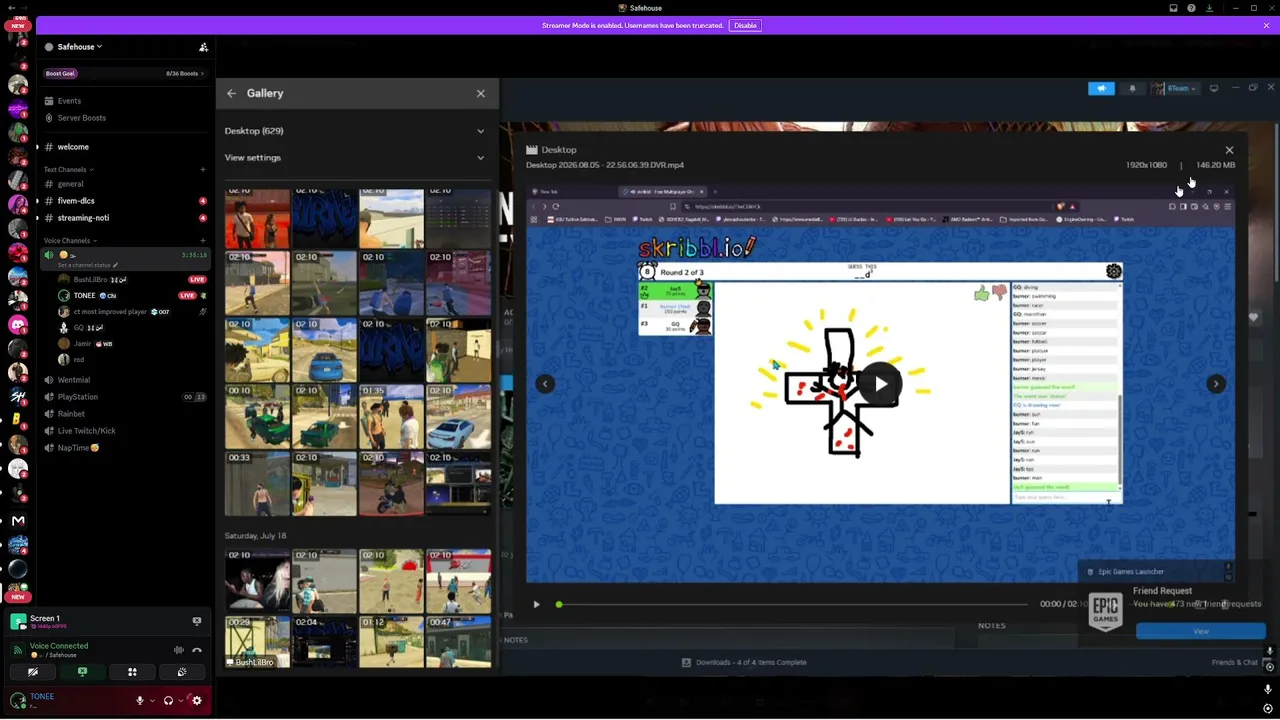Click the plus icon next to Voice Channels

203,241
